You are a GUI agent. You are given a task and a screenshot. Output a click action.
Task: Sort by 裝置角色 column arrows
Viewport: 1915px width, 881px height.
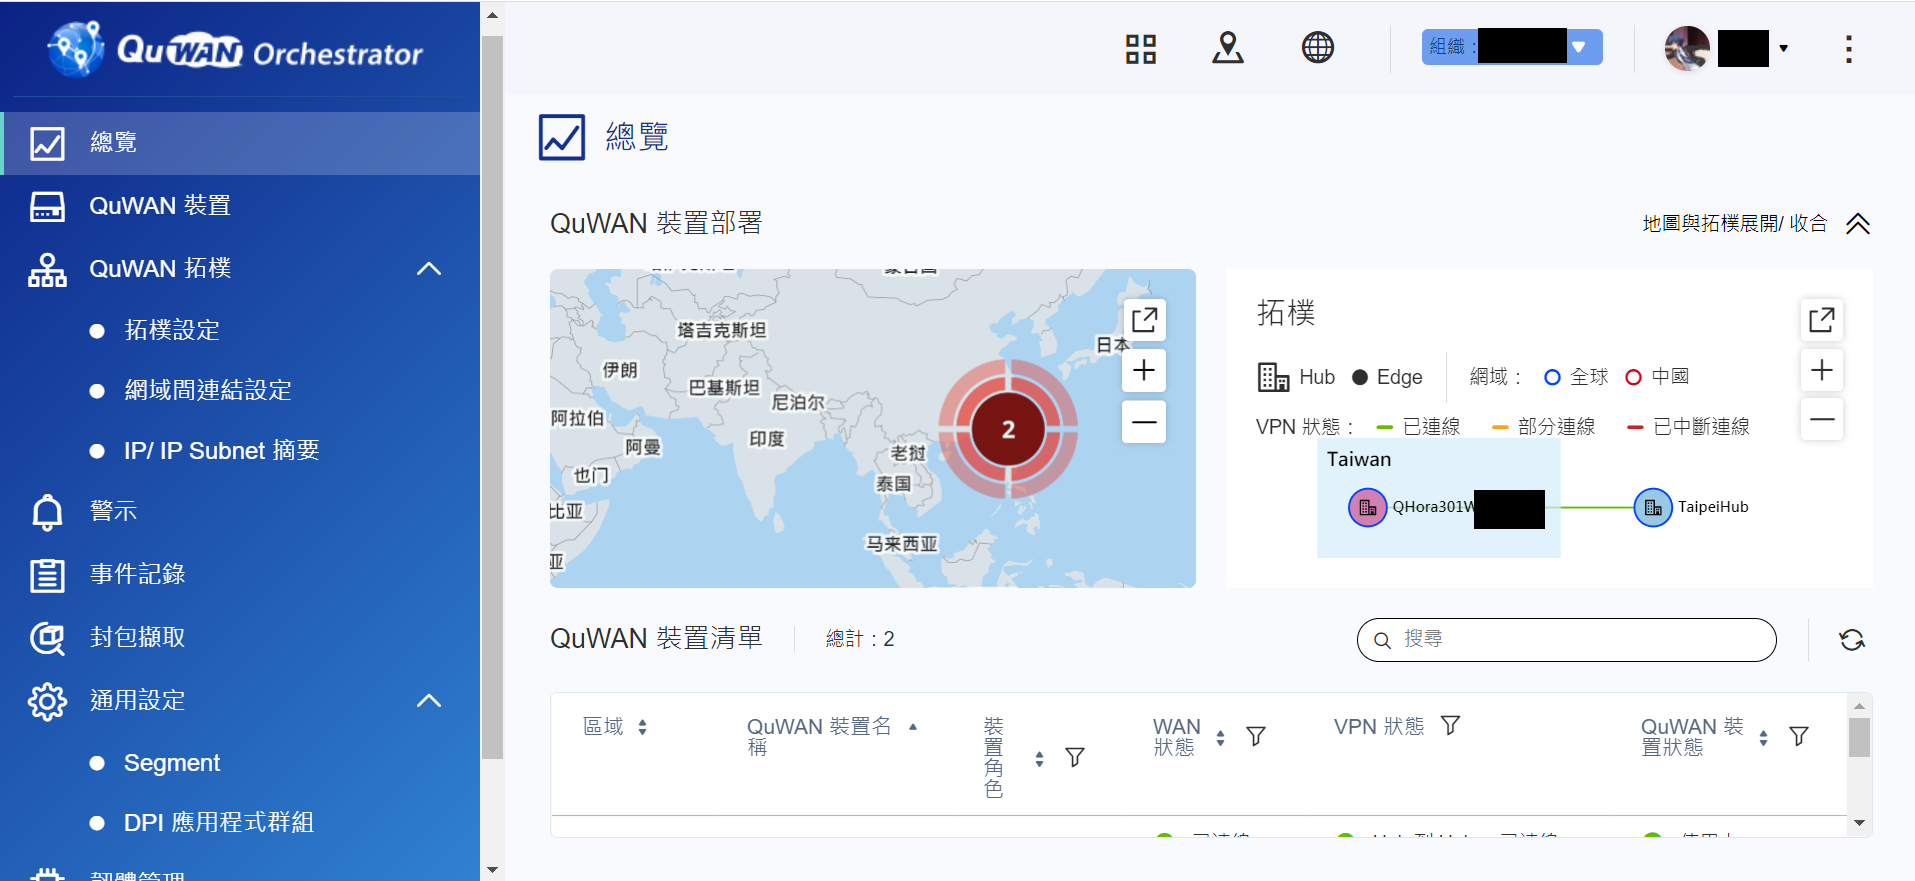coord(1039,759)
